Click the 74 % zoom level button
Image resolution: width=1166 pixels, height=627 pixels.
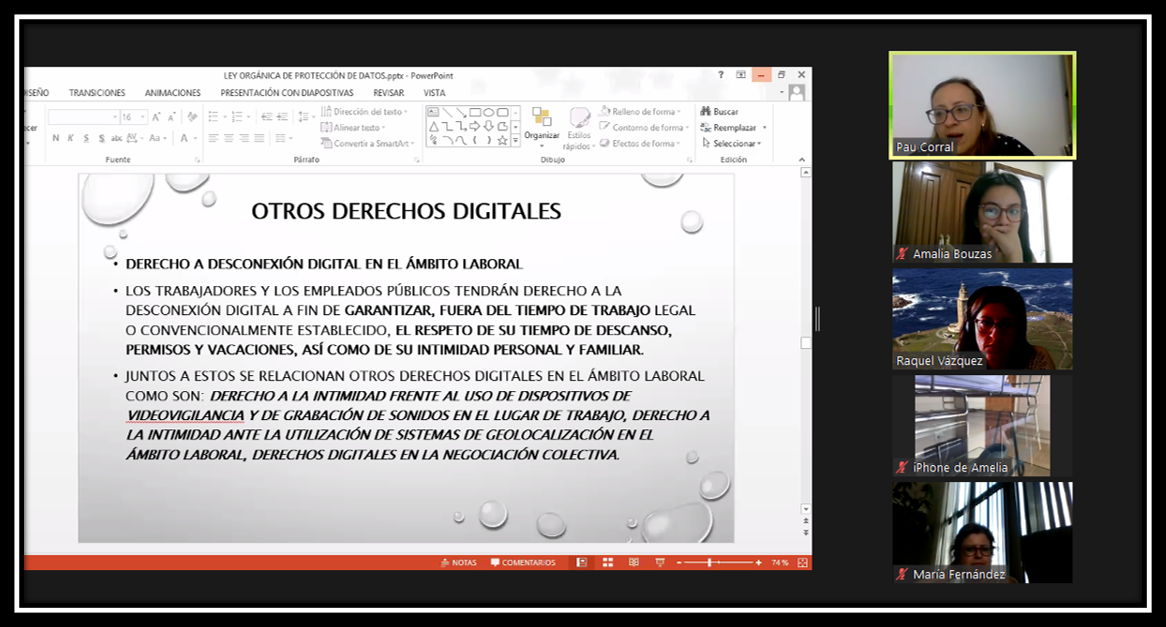779,563
